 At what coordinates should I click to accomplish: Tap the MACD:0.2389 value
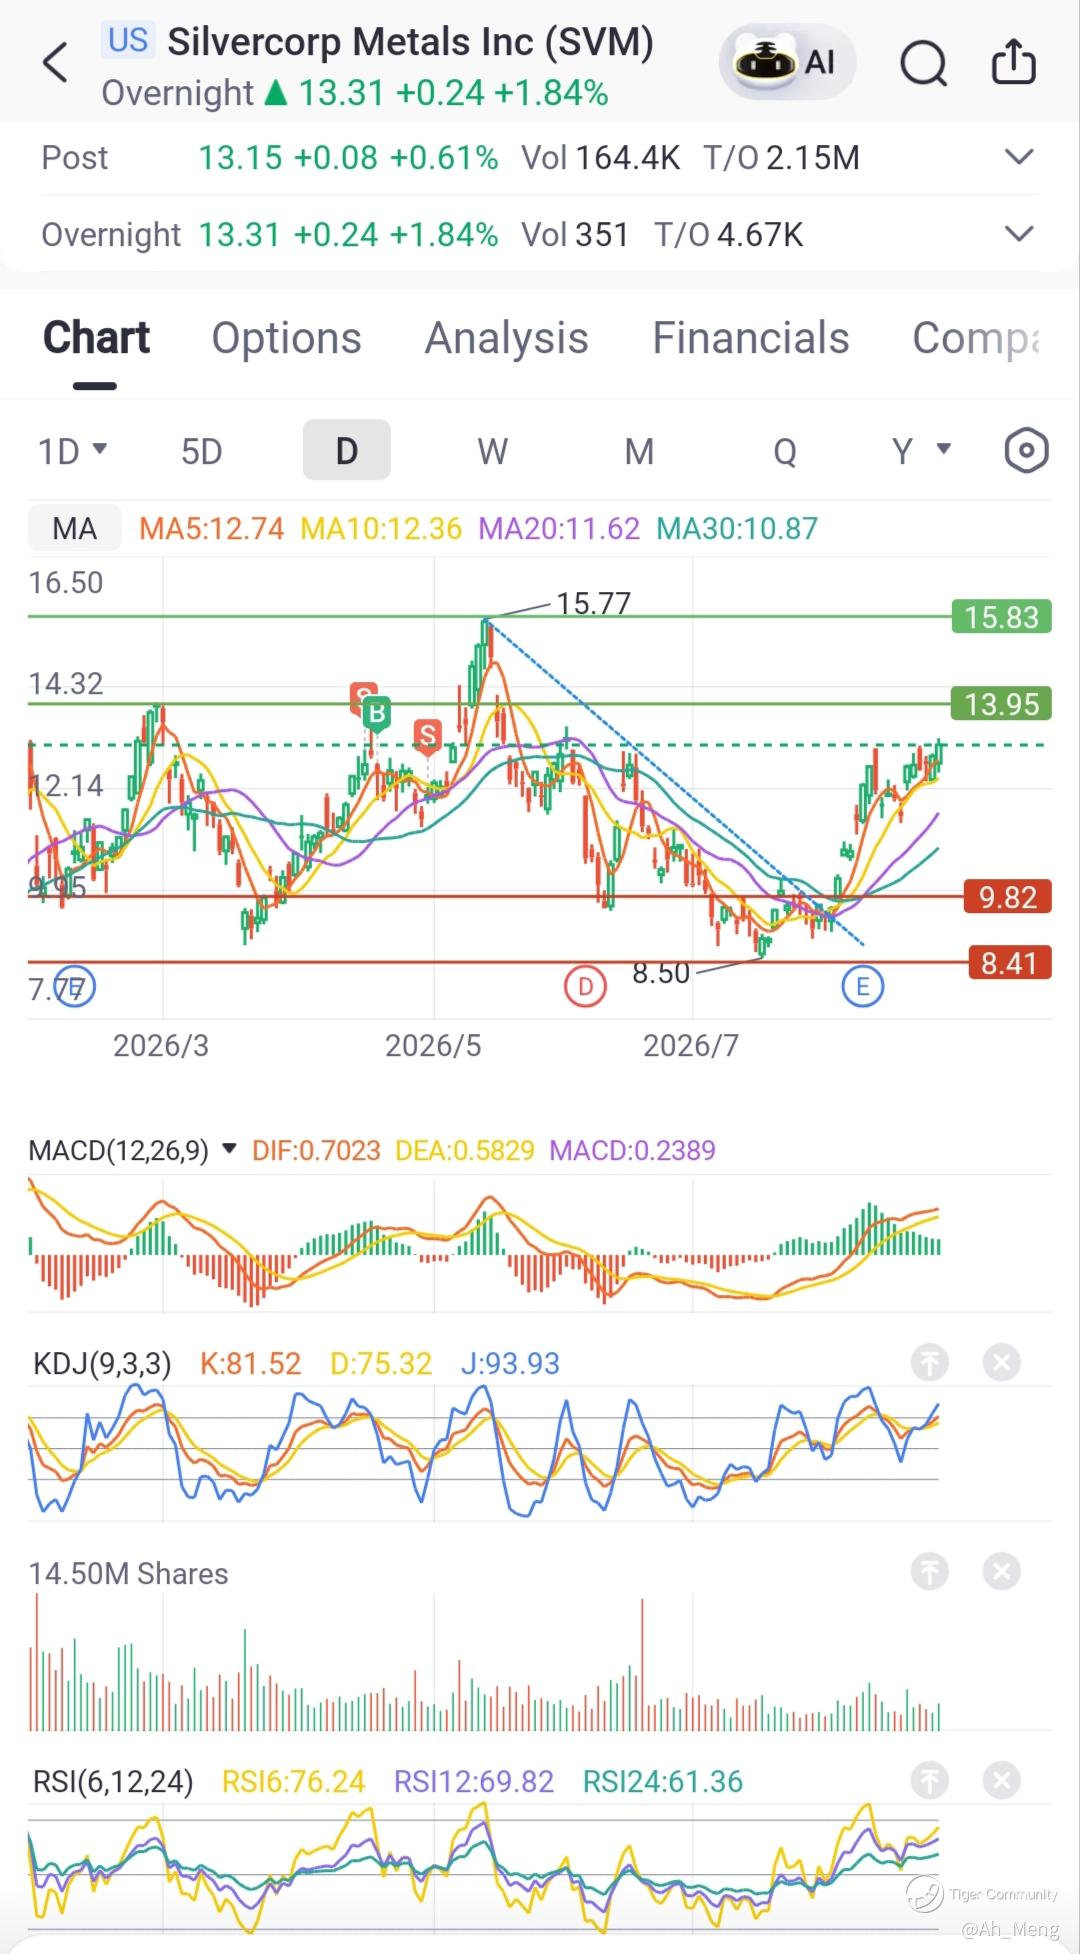(x=632, y=1150)
